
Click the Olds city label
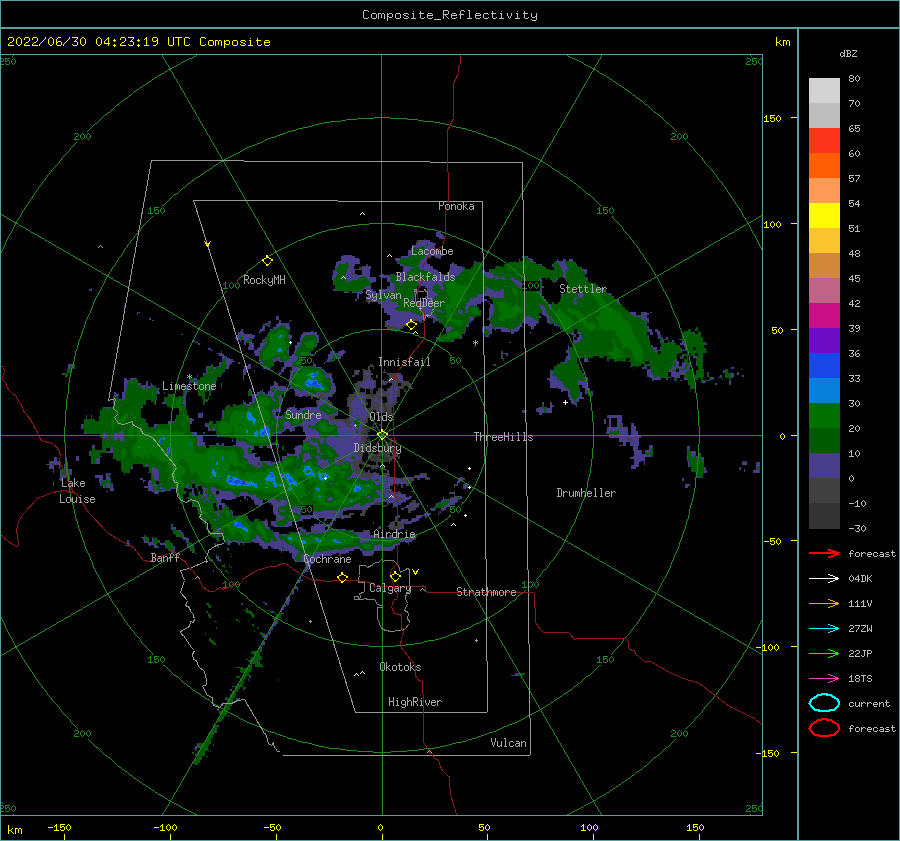pyautogui.click(x=381, y=417)
